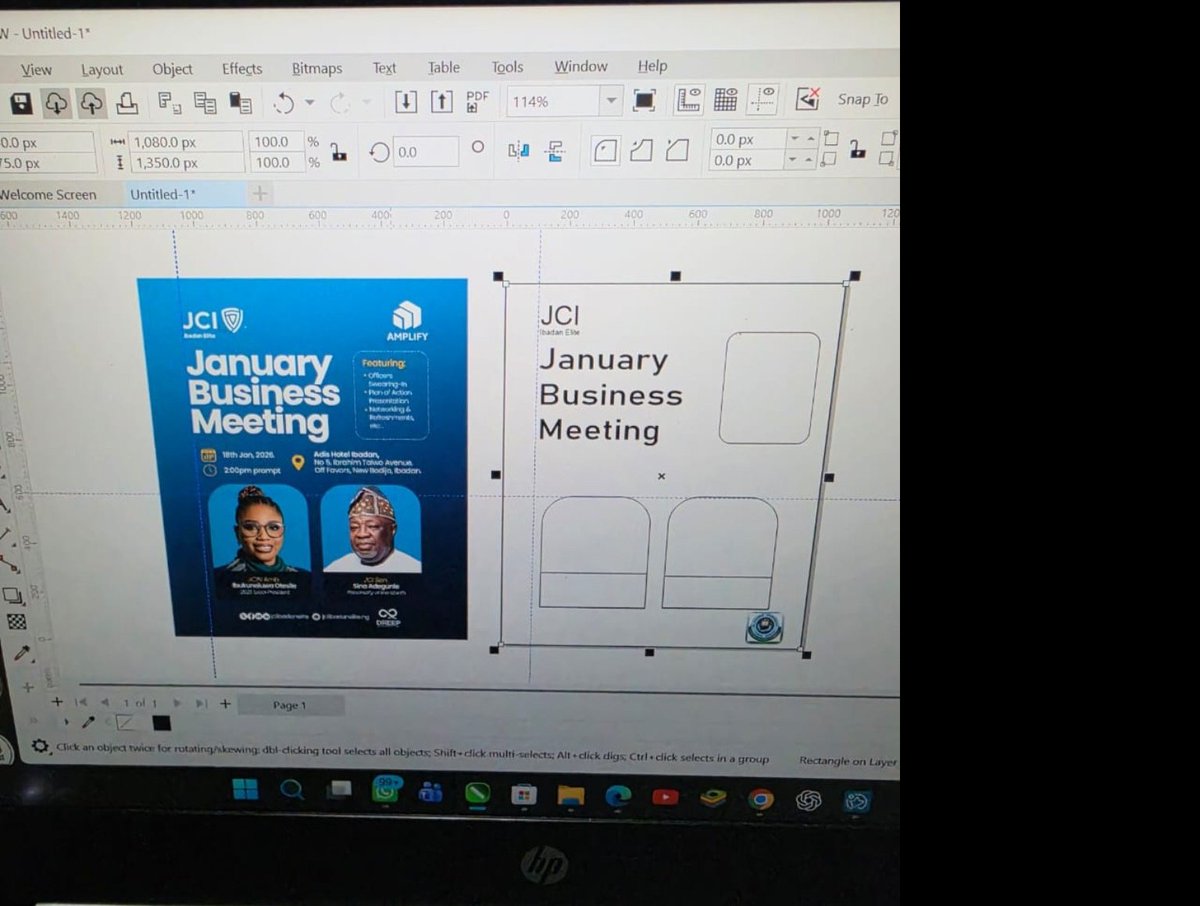Open the Tools menu

[x=507, y=67]
